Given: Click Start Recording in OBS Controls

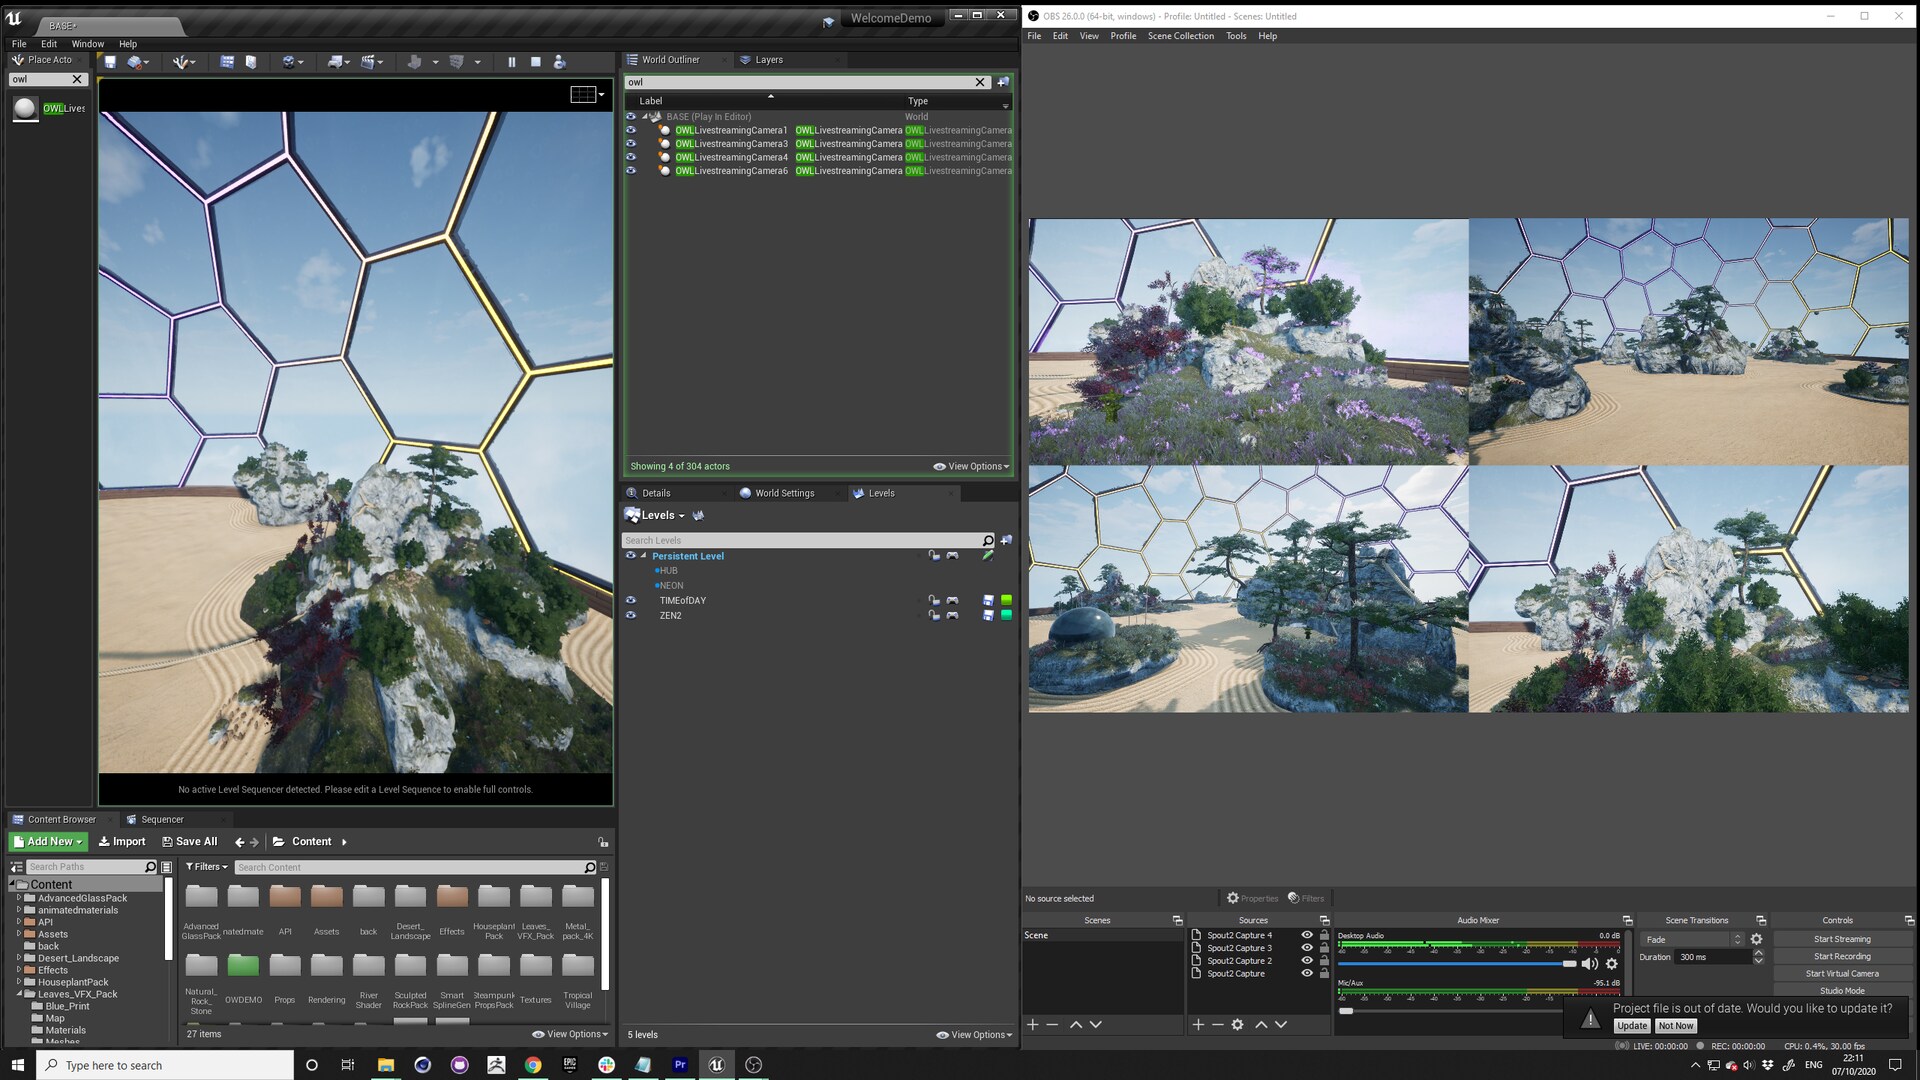Looking at the screenshot, I should (1842, 957).
